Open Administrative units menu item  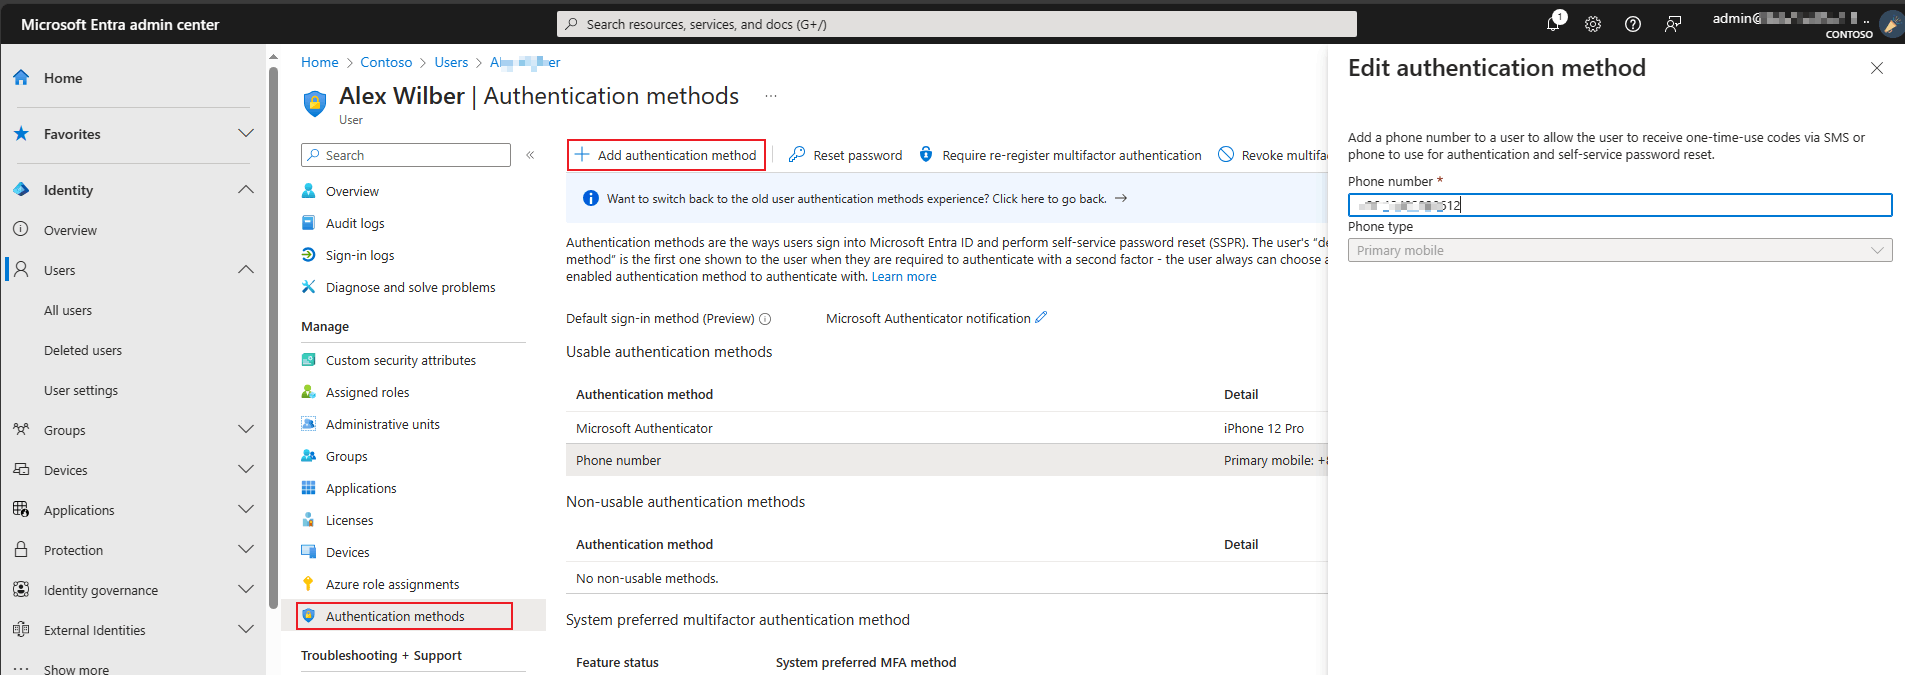382,424
